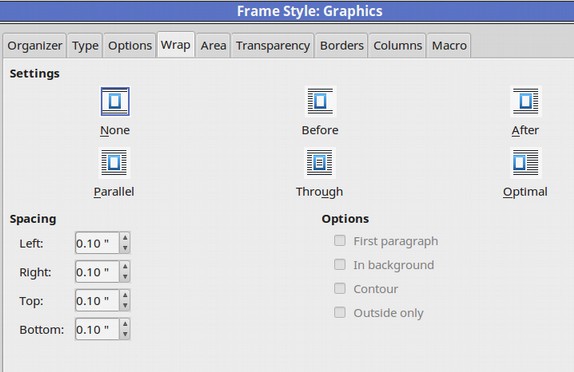Image resolution: width=574 pixels, height=372 pixels.
Task: Enable the First paragraph checkbox
Action: 340,241
